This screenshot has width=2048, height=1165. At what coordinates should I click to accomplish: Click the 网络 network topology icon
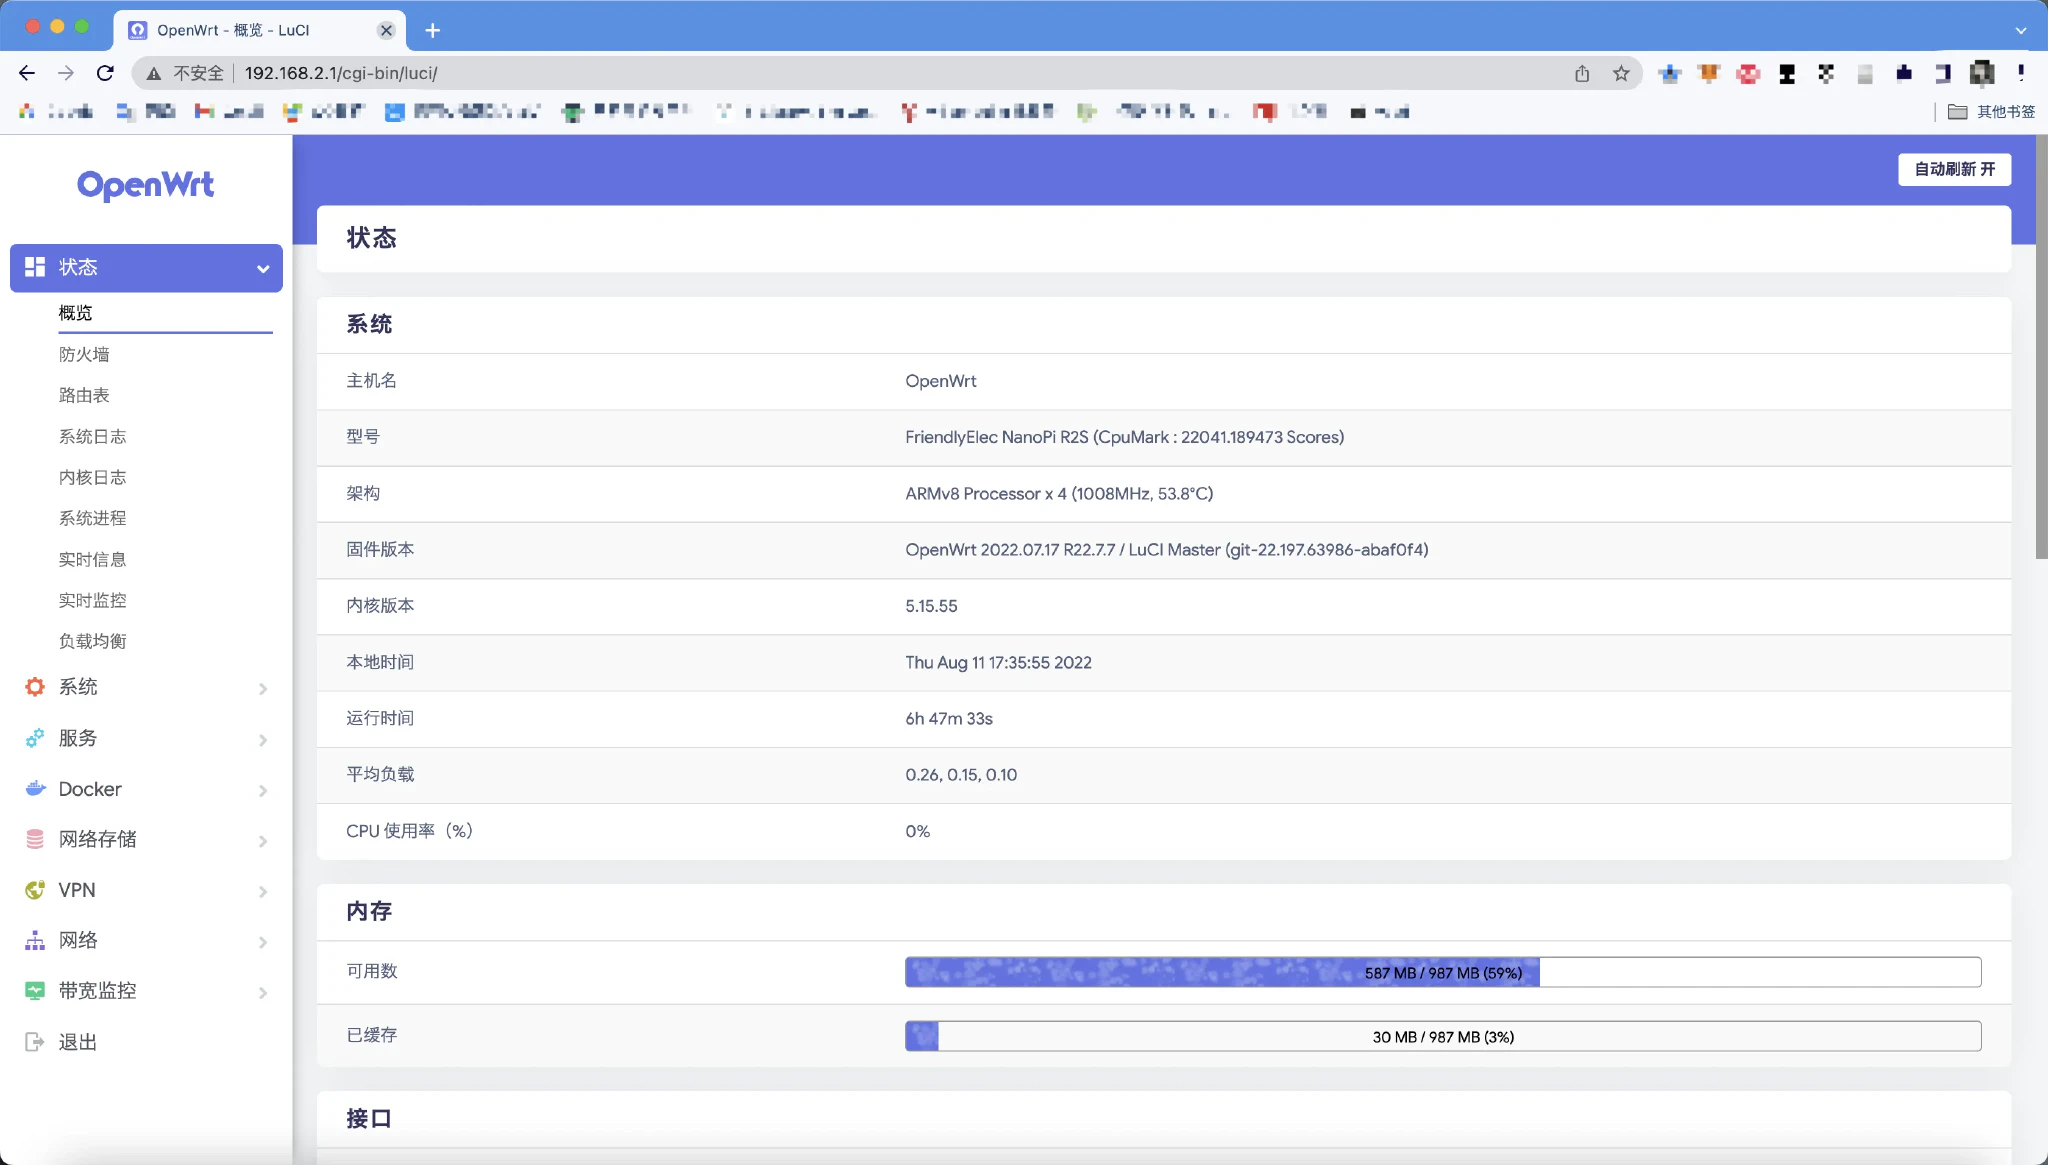point(35,940)
